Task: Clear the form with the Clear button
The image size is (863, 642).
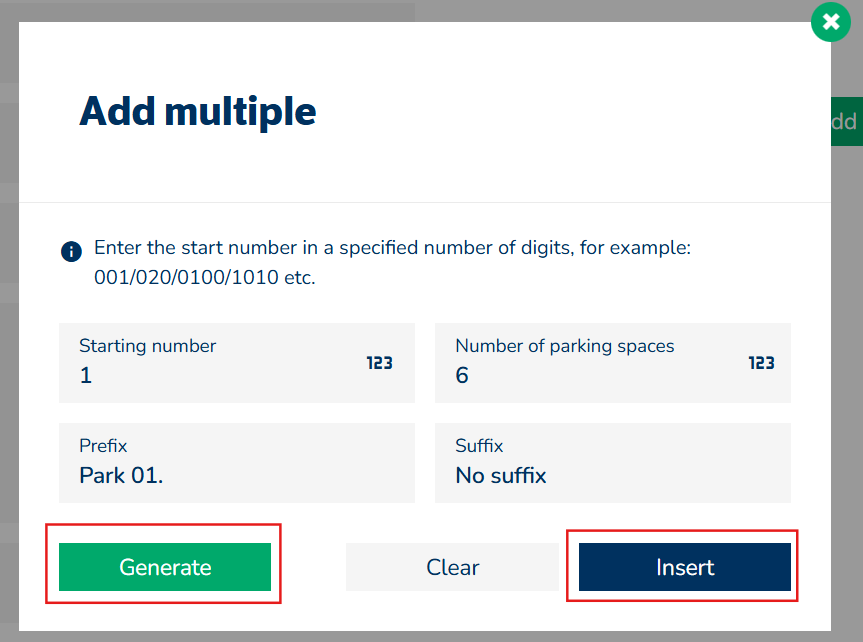Action: coord(452,567)
